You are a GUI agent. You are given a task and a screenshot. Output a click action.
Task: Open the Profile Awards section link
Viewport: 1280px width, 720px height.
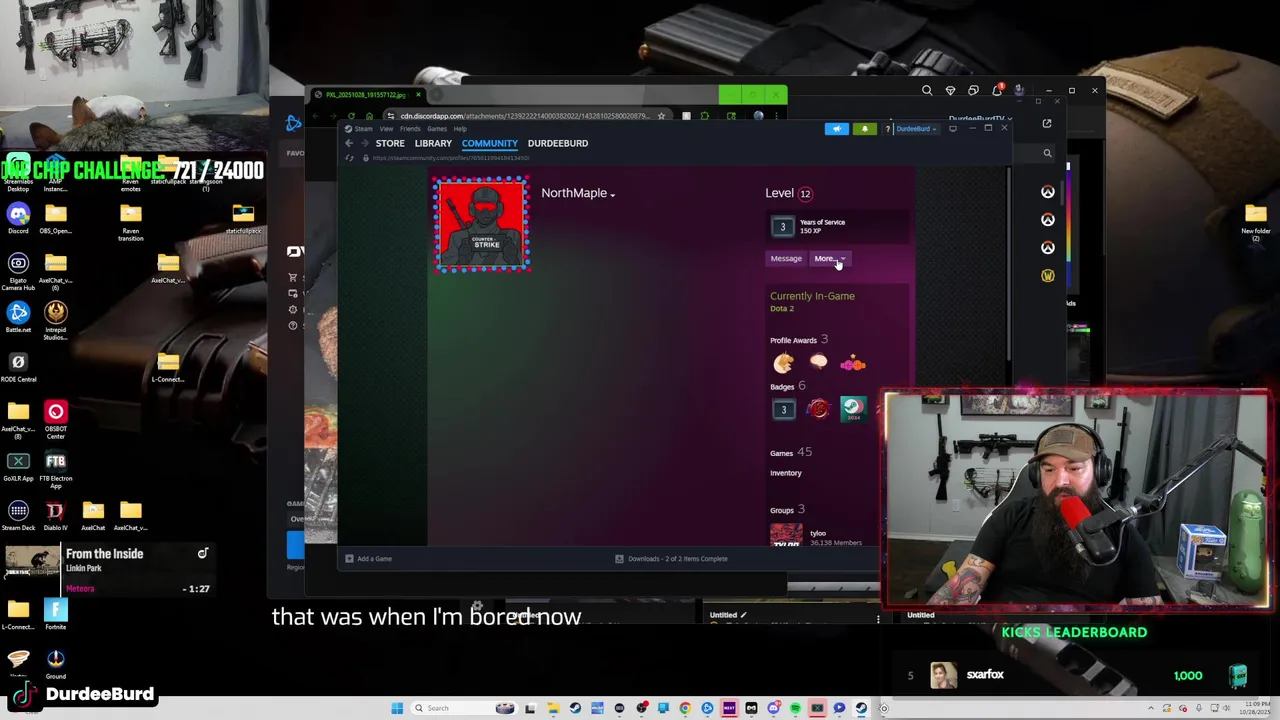[x=799, y=340]
